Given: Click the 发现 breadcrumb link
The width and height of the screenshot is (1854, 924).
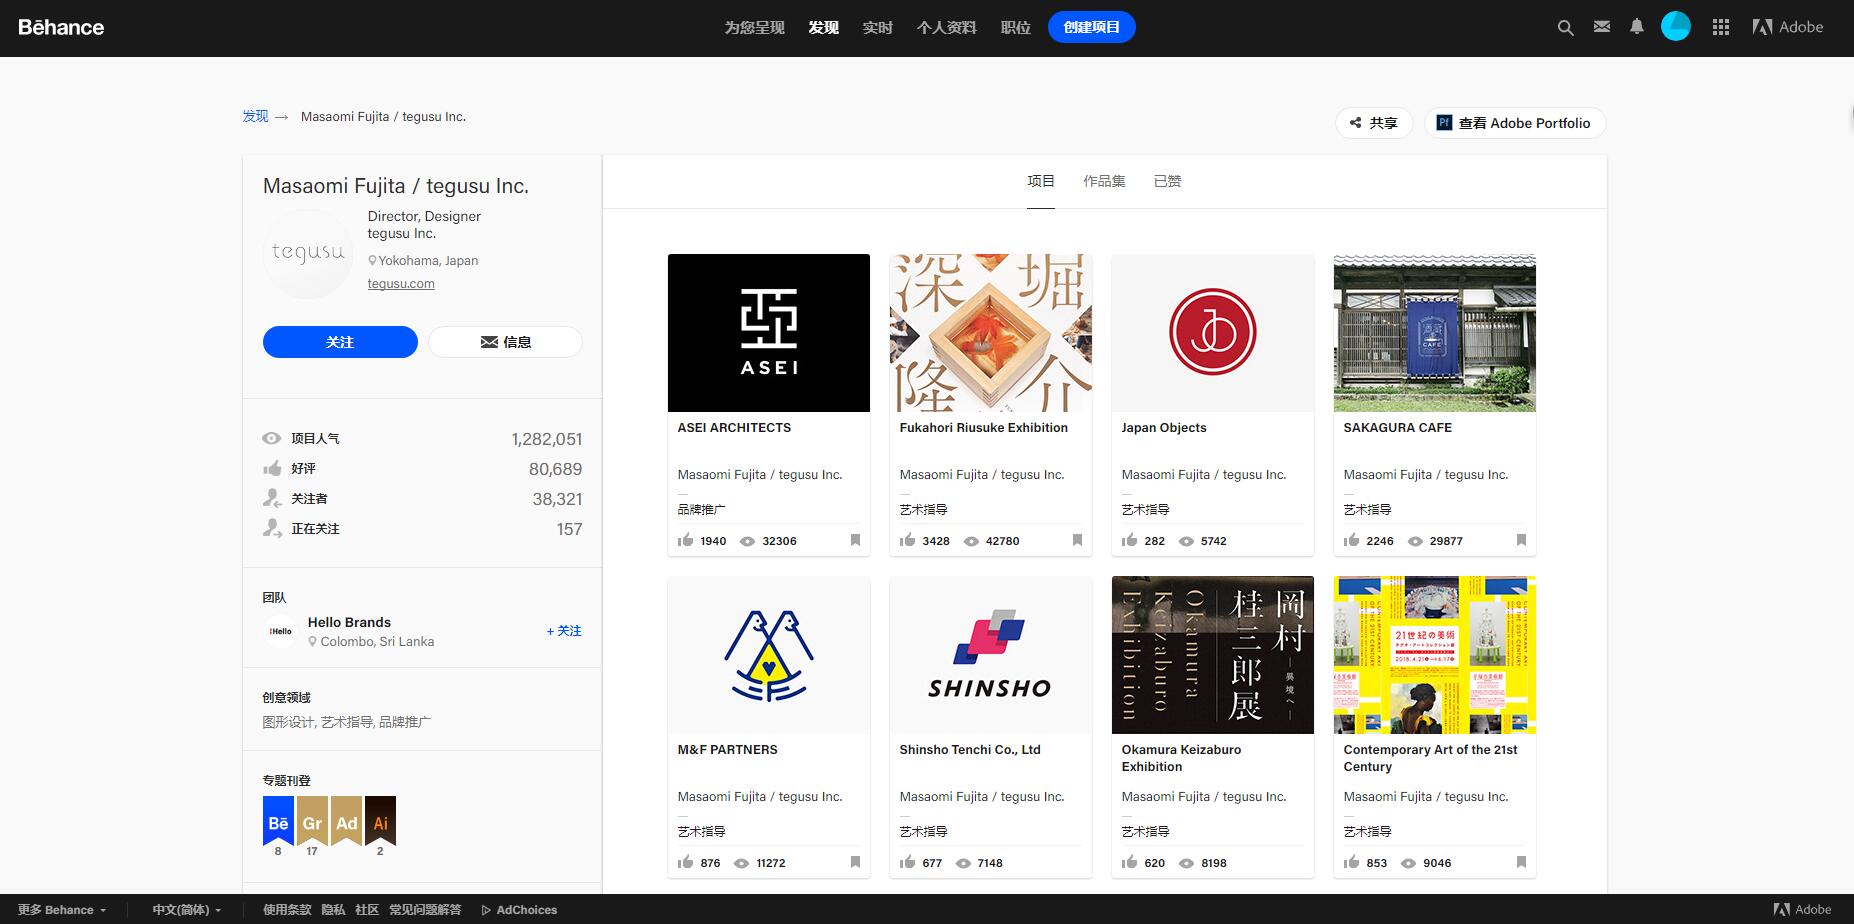Looking at the screenshot, I should click(255, 116).
